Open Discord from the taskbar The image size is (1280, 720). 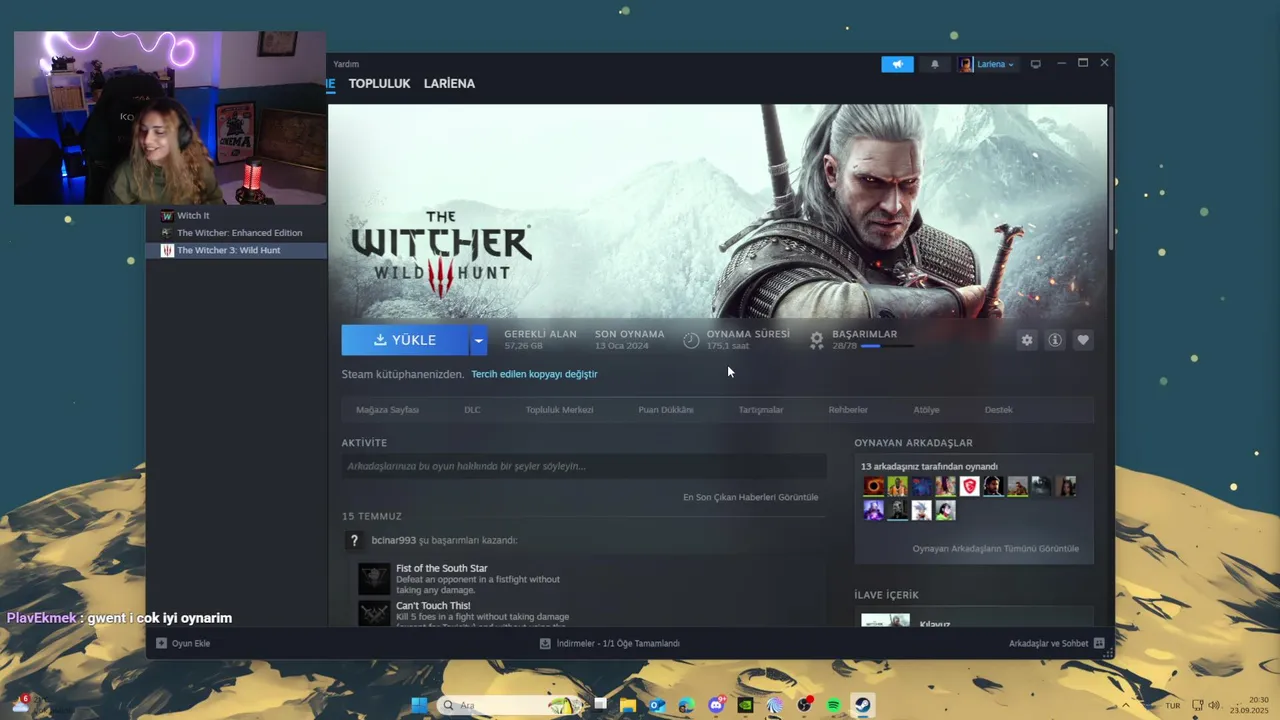click(716, 705)
